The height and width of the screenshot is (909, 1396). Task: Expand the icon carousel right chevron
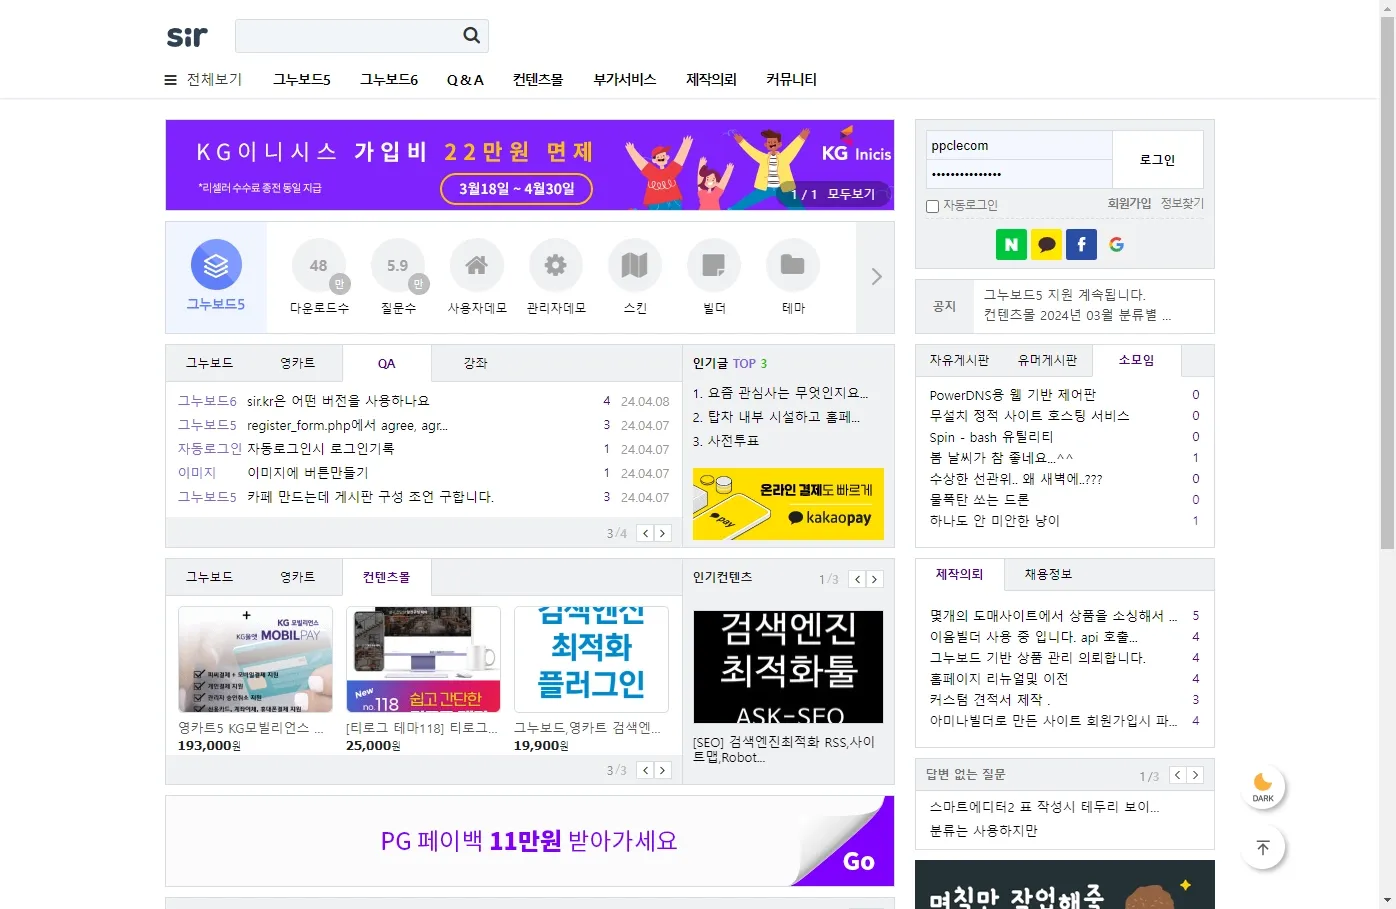876,277
